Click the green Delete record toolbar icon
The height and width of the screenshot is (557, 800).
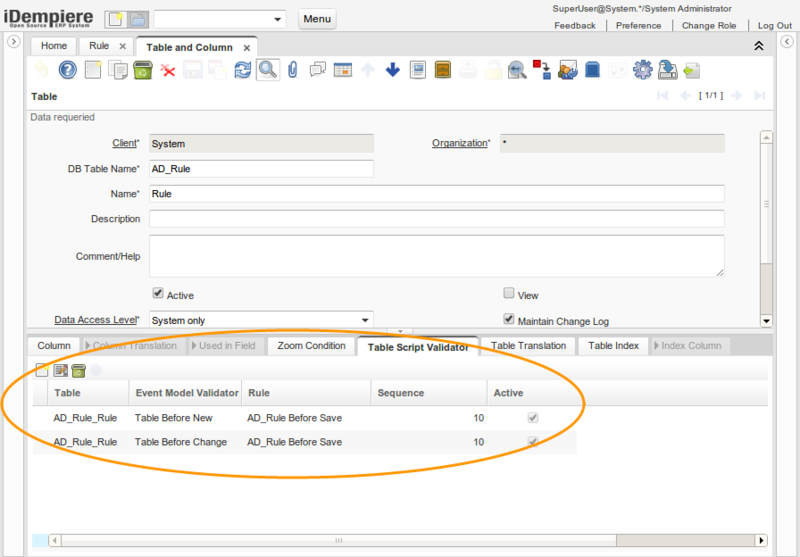[x=143, y=70]
